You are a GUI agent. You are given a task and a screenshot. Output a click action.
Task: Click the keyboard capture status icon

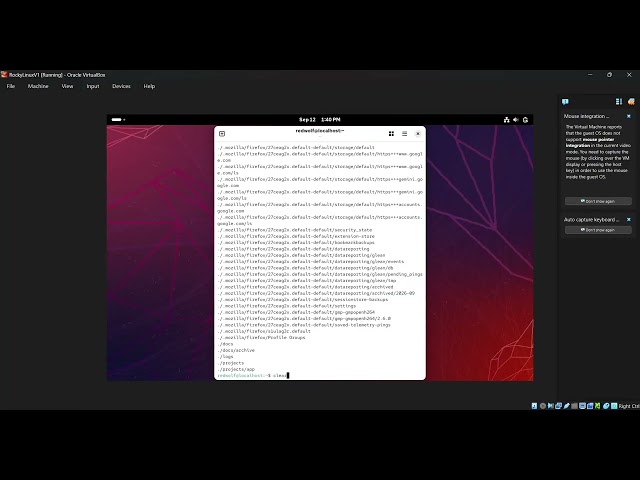614,406
